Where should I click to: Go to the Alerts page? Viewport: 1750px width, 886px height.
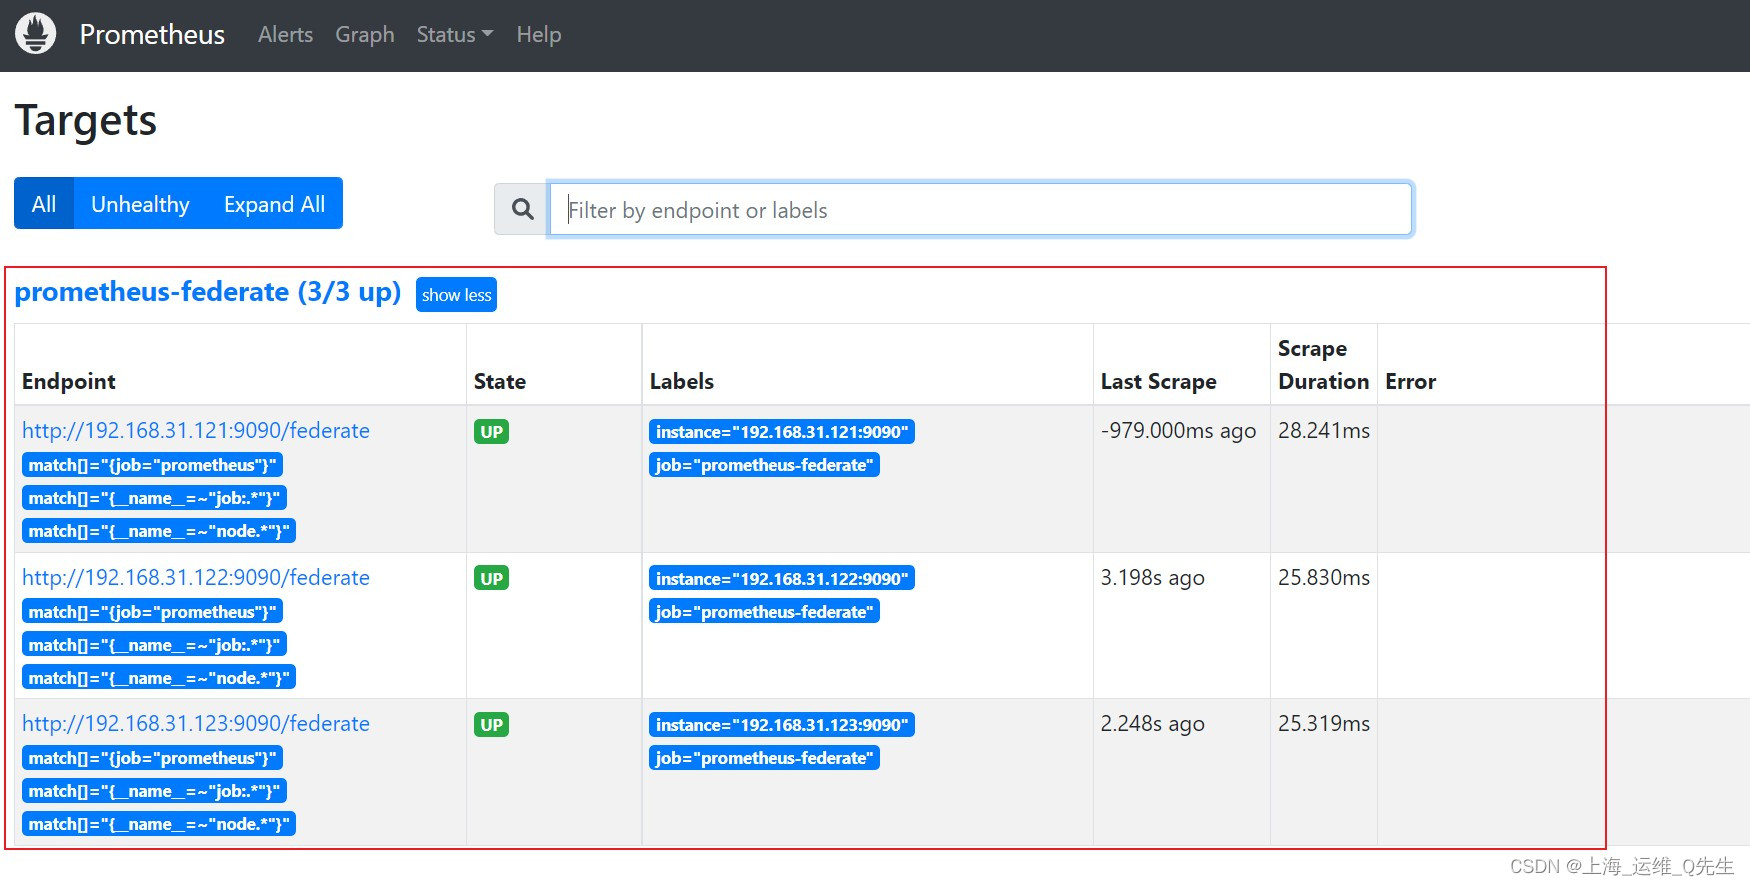(285, 34)
